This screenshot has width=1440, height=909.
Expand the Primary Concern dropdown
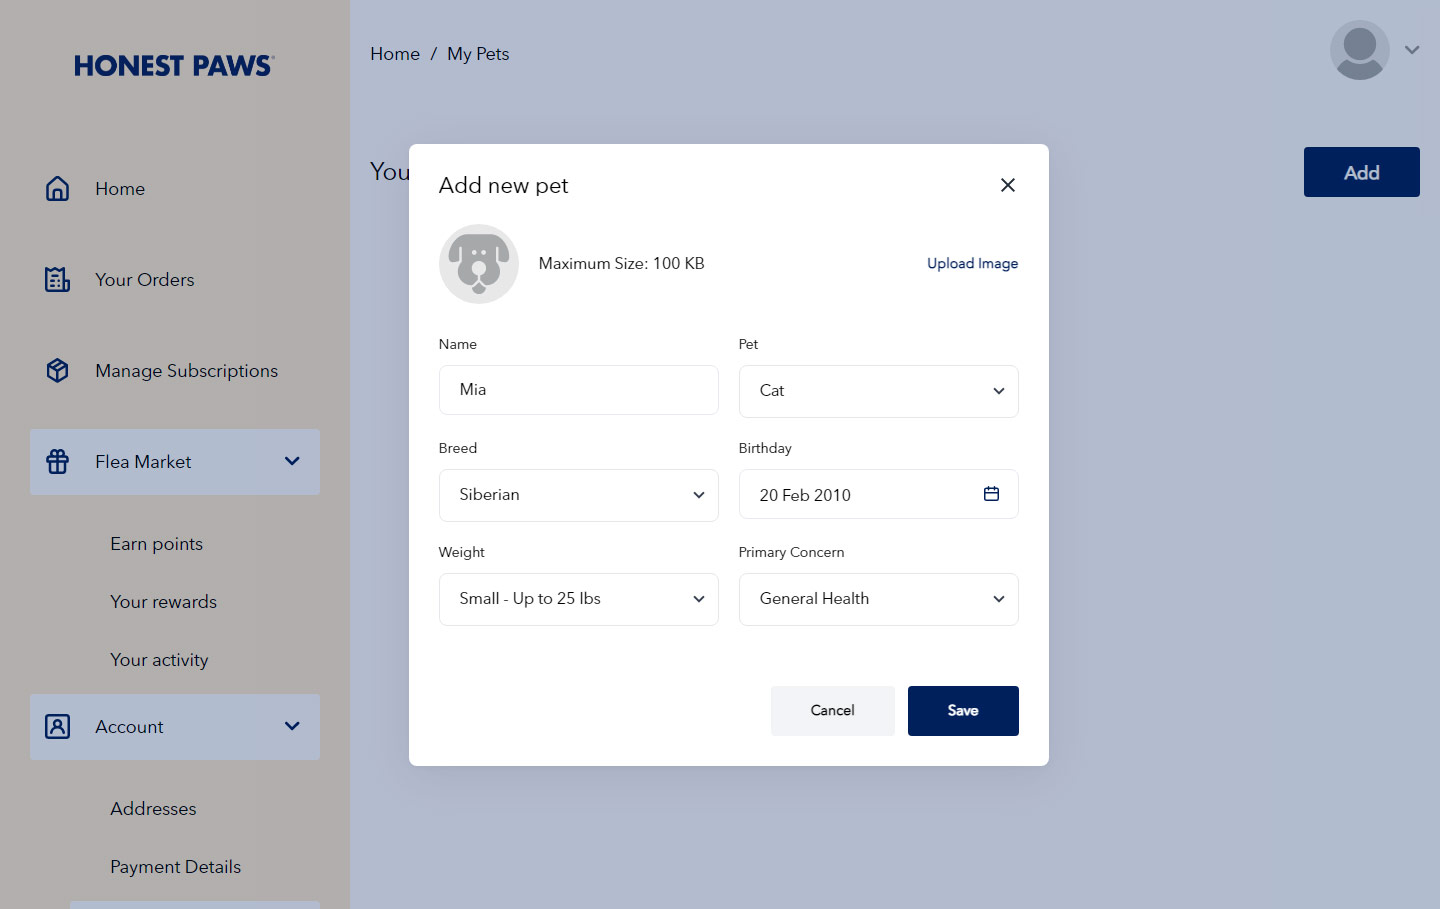click(878, 599)
